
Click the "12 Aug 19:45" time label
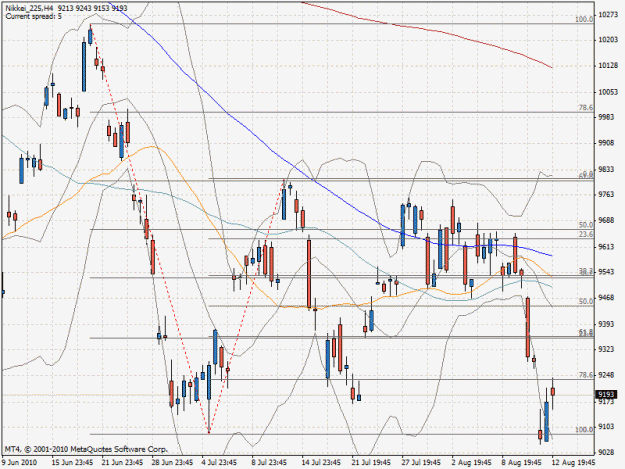coord(573,462)
